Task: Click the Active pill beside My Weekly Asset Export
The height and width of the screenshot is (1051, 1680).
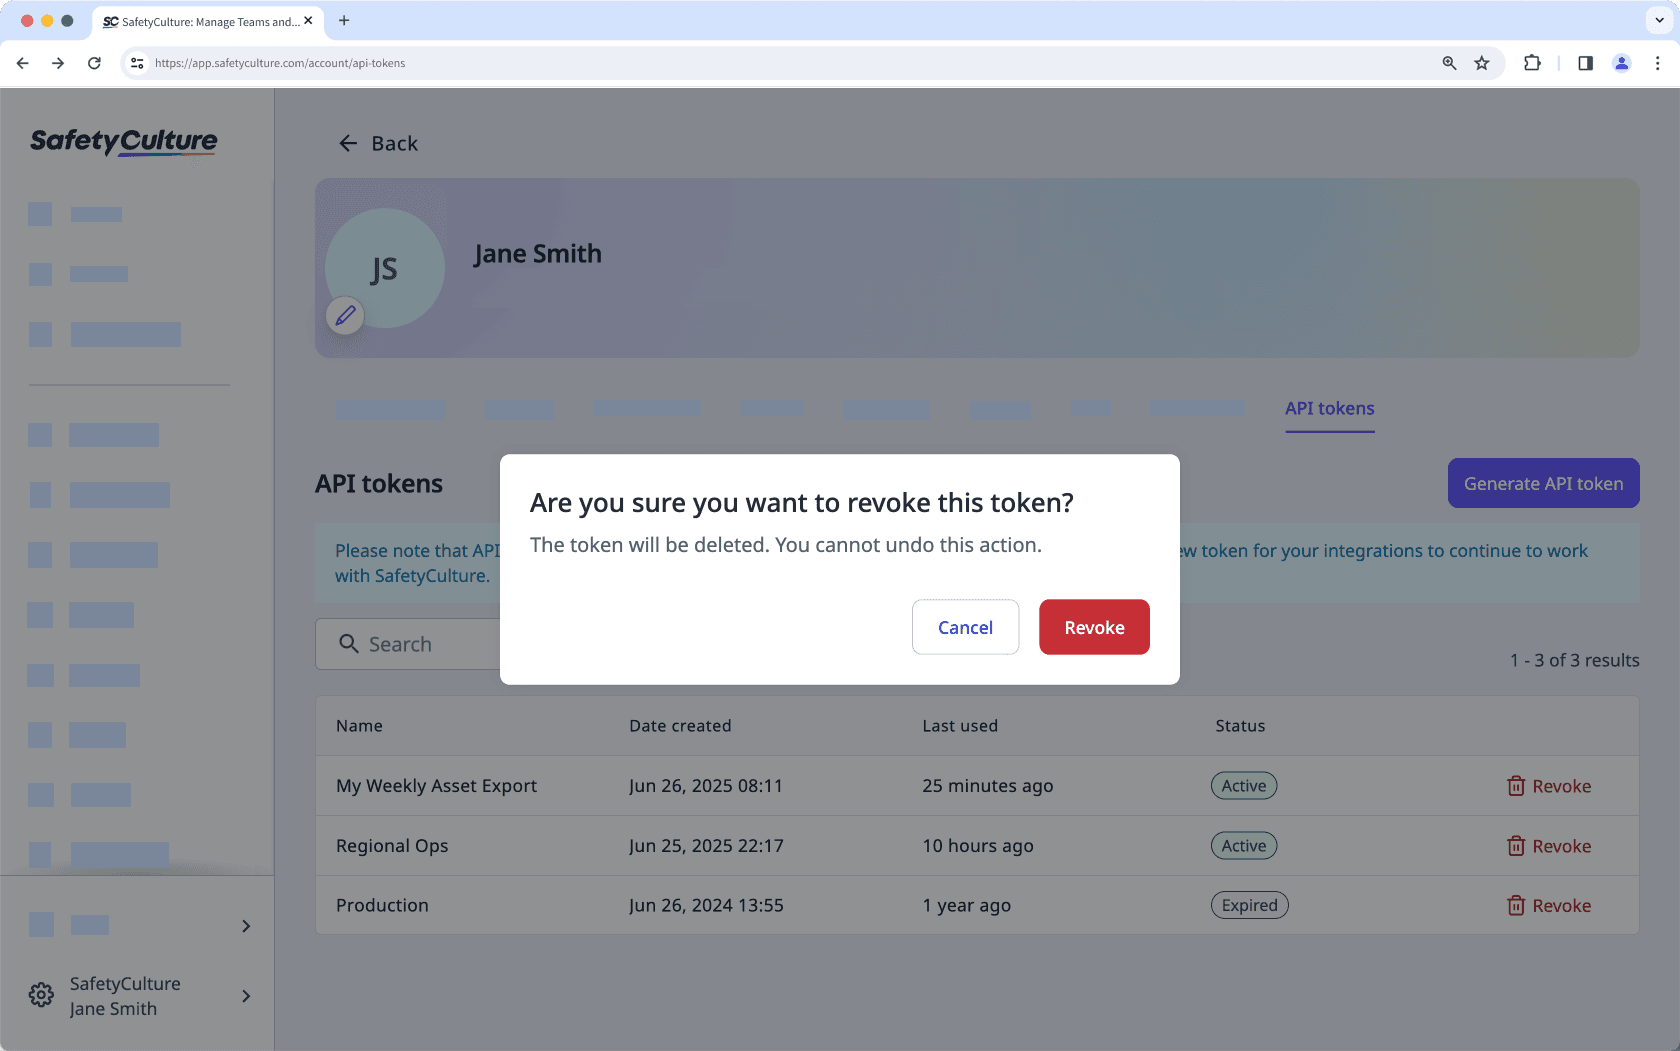Action: pyautogui.click(x=1243, y=785)
